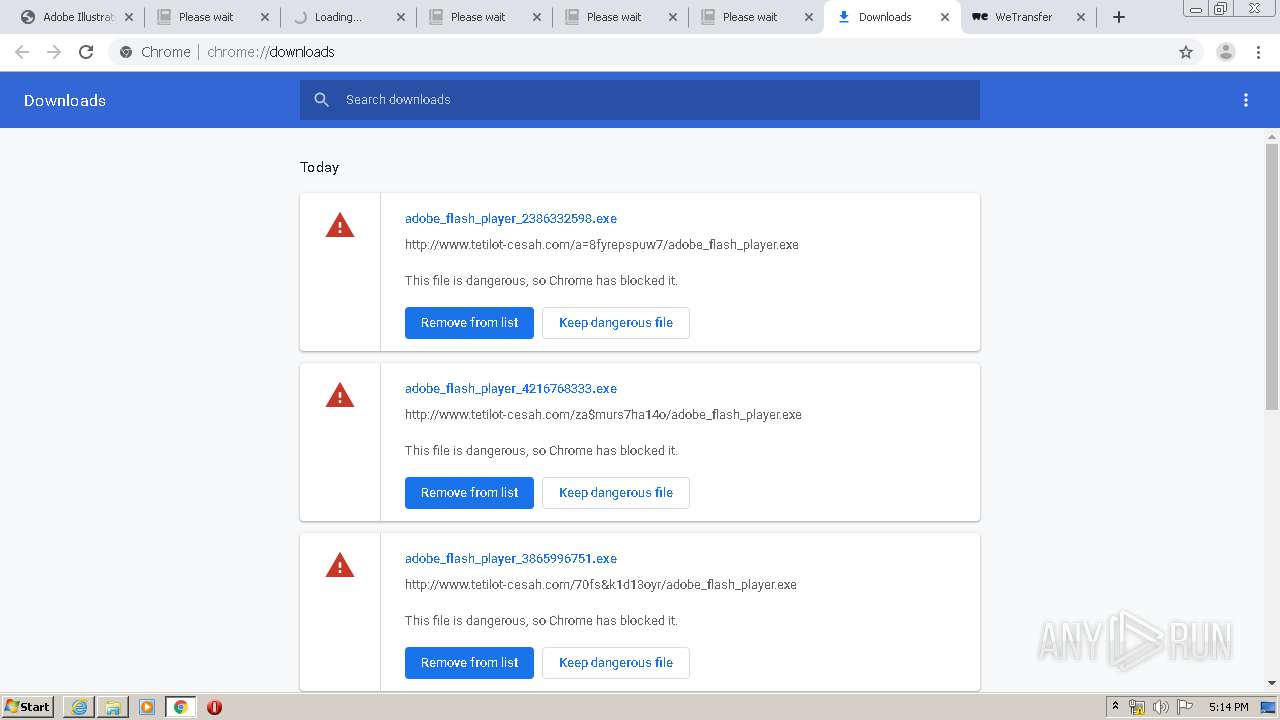Close the Adobe Illustrator tab

[x=129, y=17]
